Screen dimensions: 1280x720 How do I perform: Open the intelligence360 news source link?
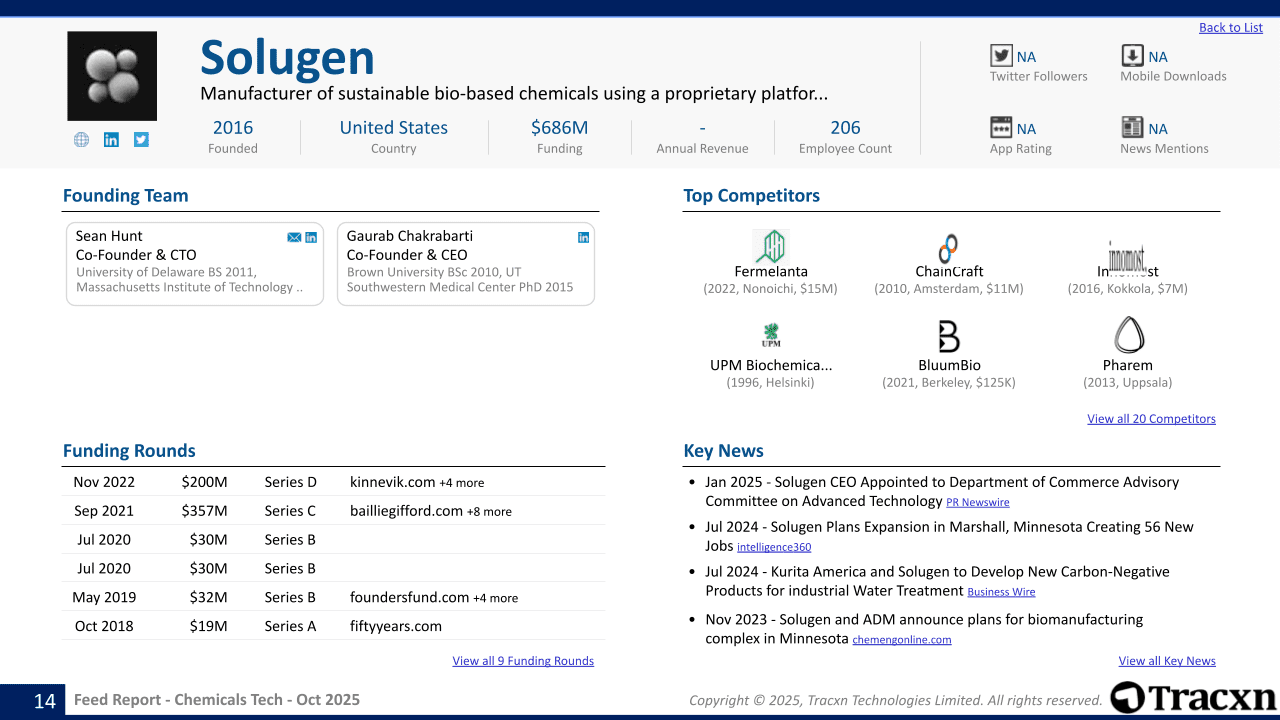tap(773, 548)
